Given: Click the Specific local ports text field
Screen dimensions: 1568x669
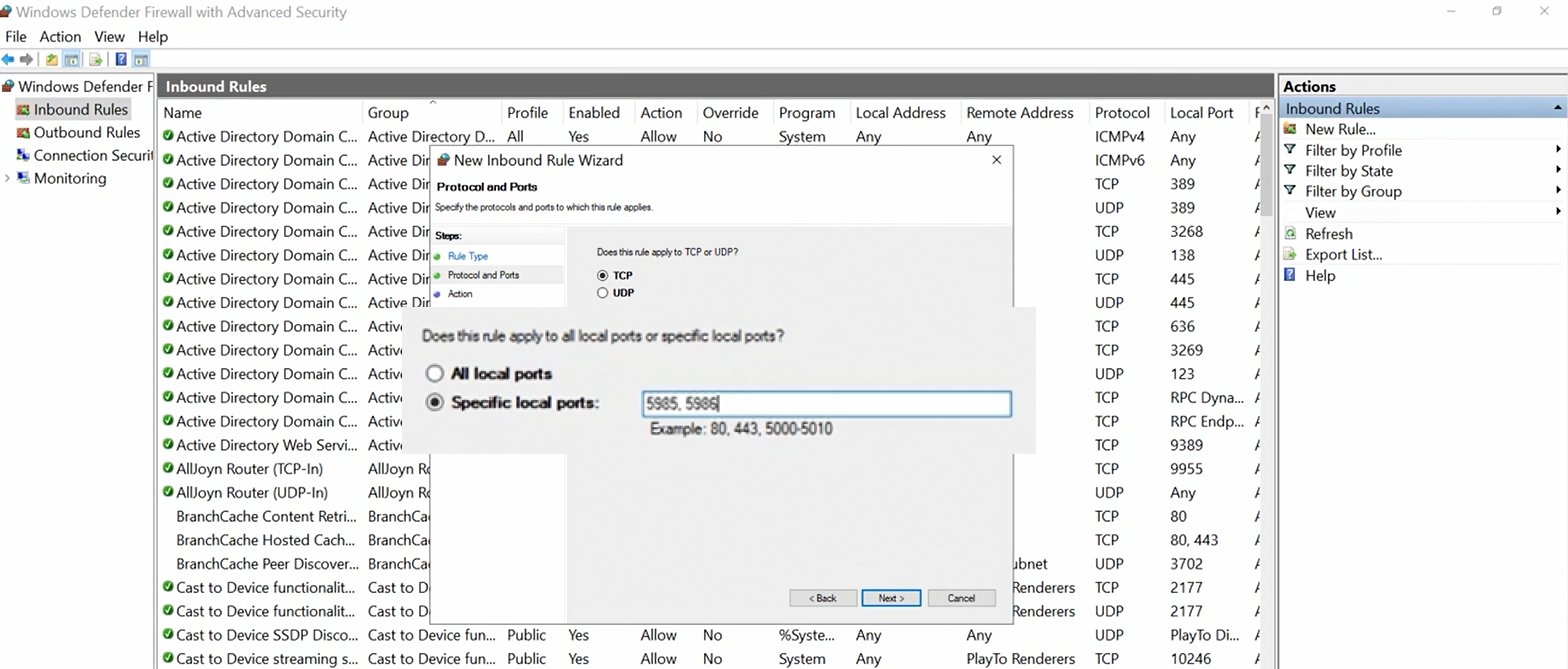Looking at the screenshot, I should coord(825,404).
